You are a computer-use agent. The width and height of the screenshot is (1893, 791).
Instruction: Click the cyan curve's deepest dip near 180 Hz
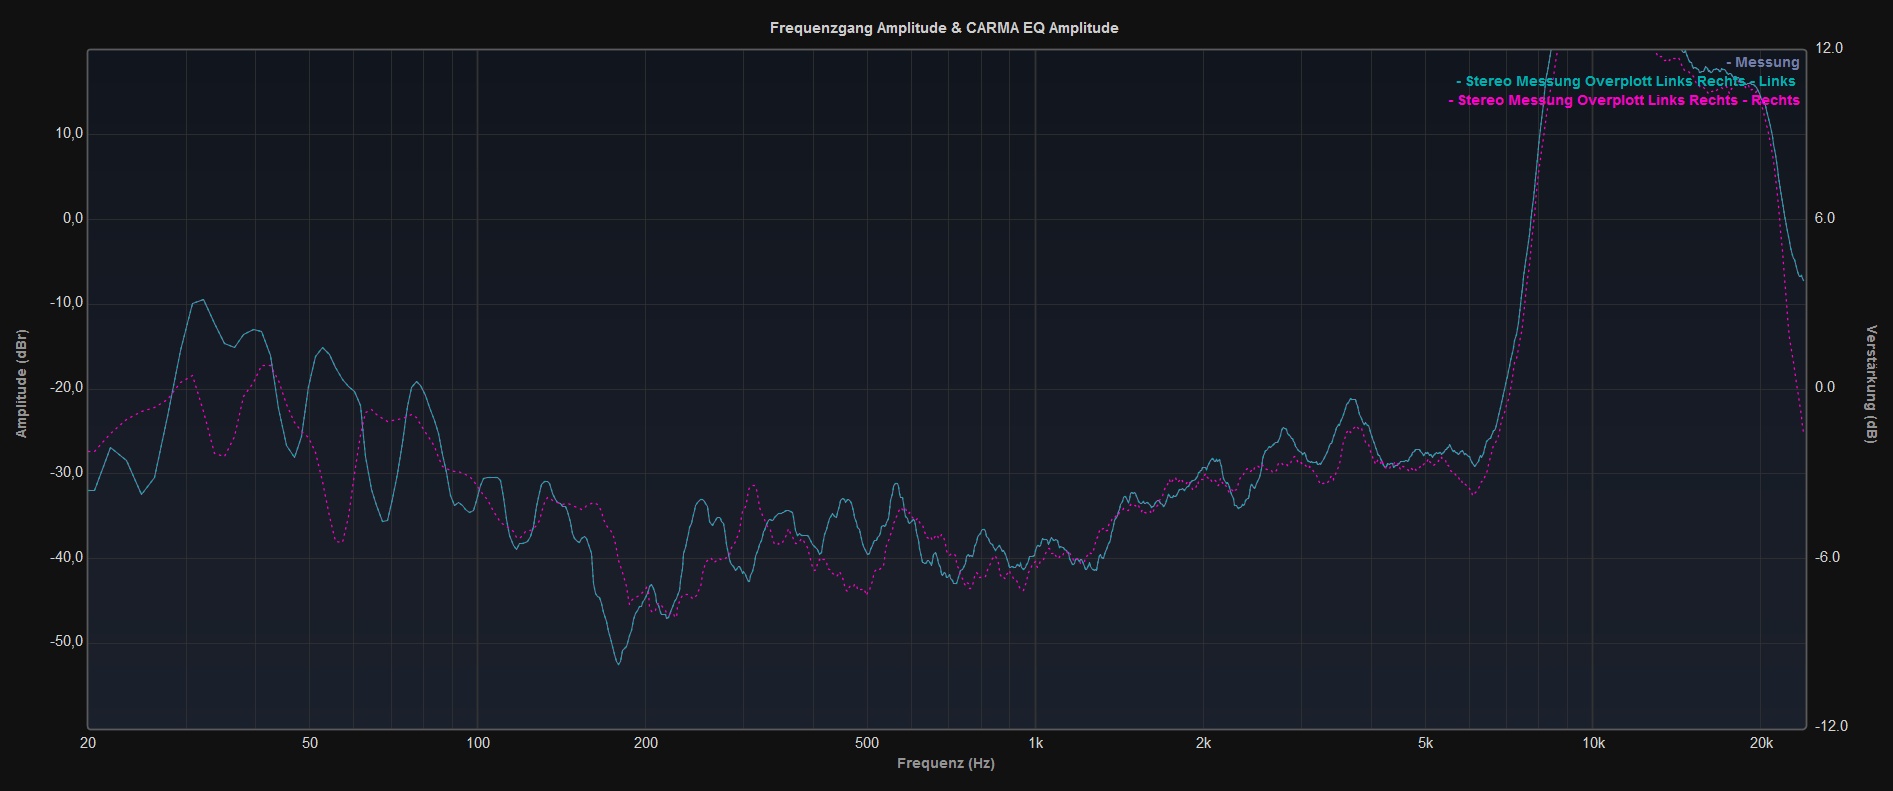[x=618, y=663]
